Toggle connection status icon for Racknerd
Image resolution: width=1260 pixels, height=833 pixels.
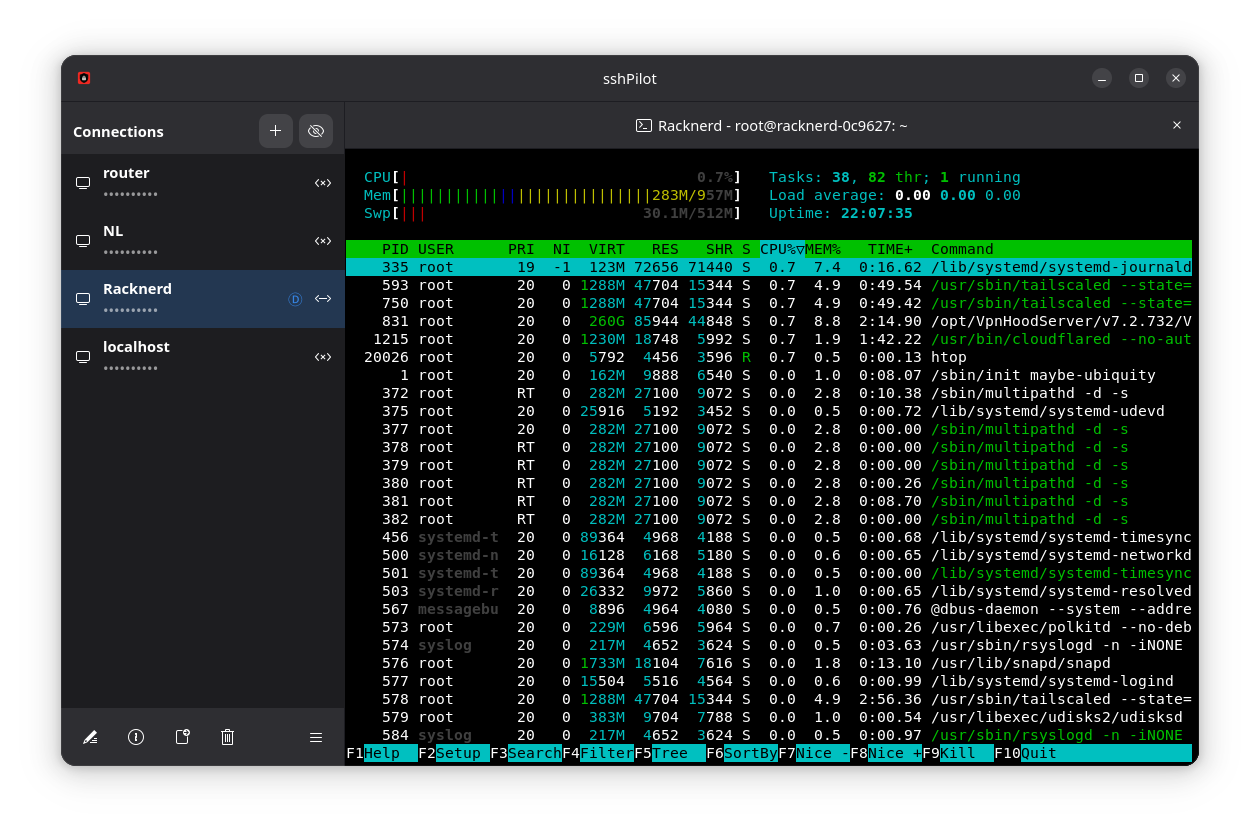(x=323, y=299)
